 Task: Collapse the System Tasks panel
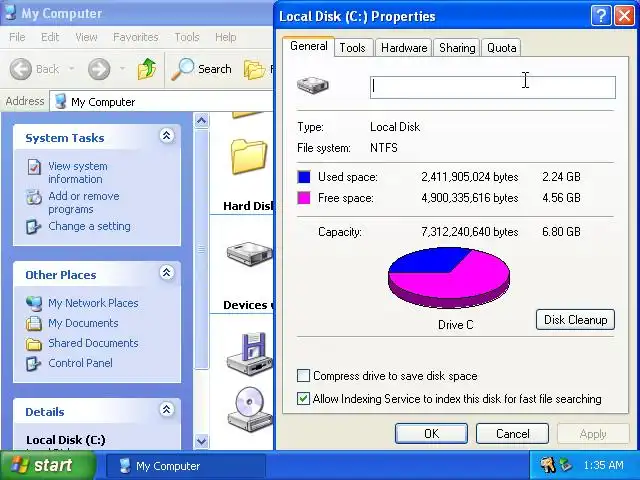tap(167, 136)
